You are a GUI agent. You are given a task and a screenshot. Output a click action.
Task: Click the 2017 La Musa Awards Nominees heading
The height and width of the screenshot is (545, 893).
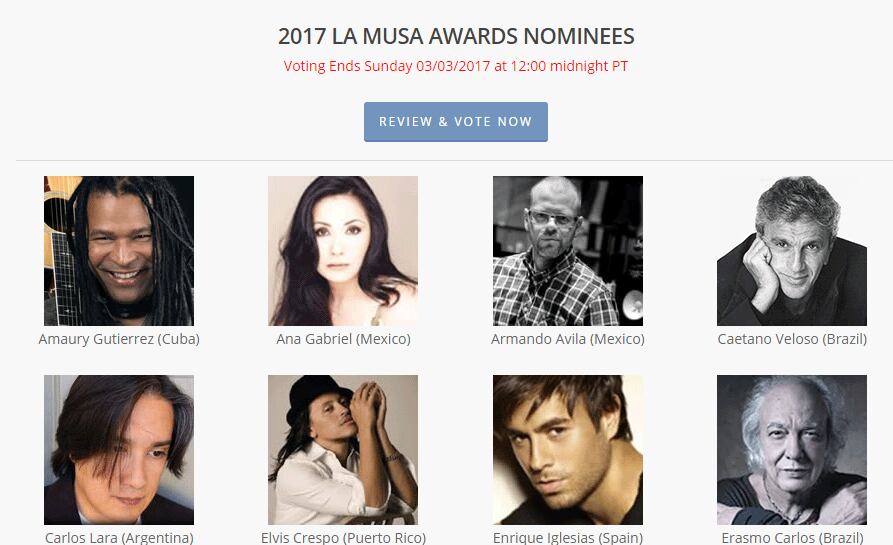pos(456,36)
